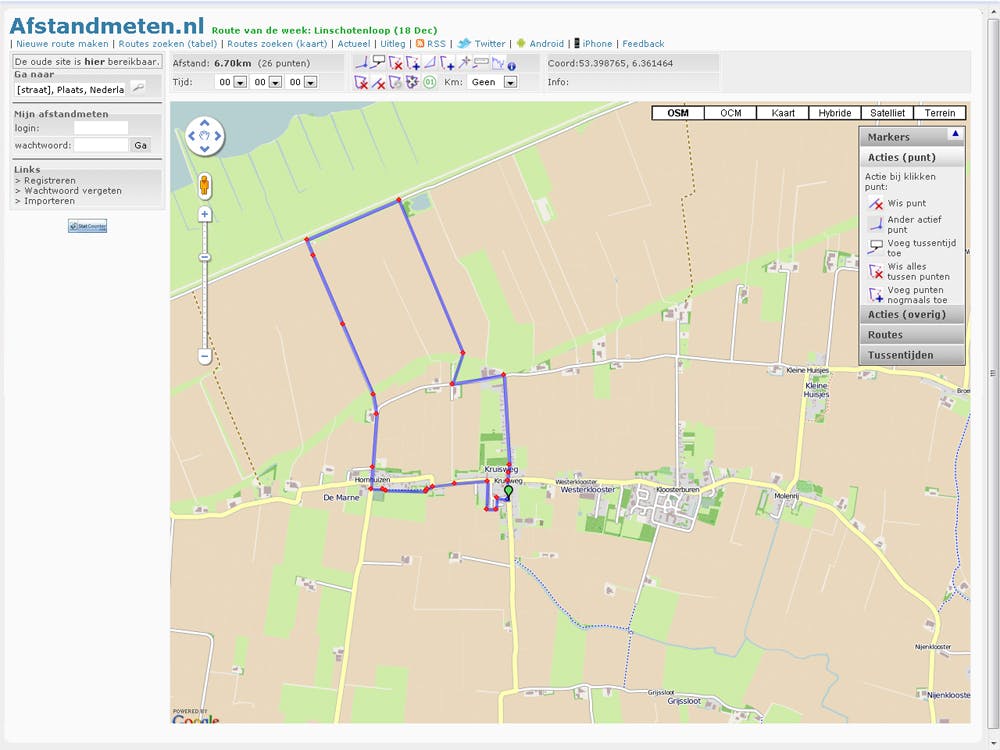The height and width of the screenshot is (750, 1000).
Task: Click the blue info icon in the toolbar
Action: tap(511, 66)
